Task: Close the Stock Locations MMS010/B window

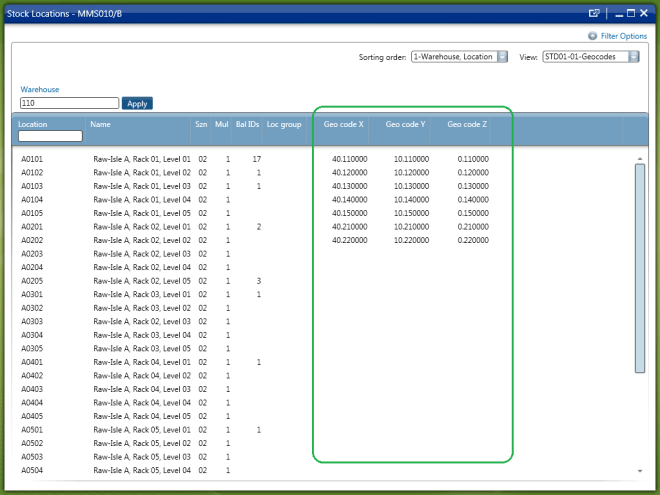Action: [643, 14]
